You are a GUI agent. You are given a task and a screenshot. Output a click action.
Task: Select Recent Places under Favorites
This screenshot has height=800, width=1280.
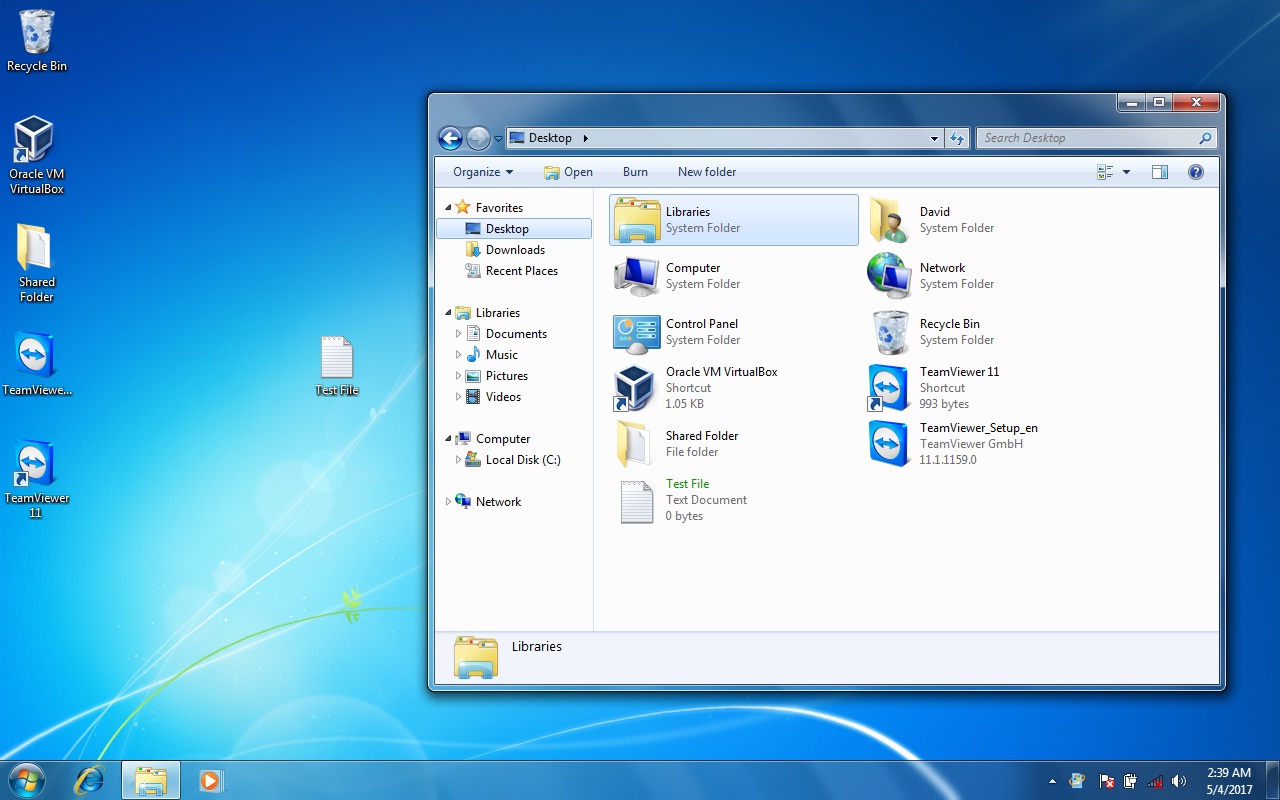[514, 271]
